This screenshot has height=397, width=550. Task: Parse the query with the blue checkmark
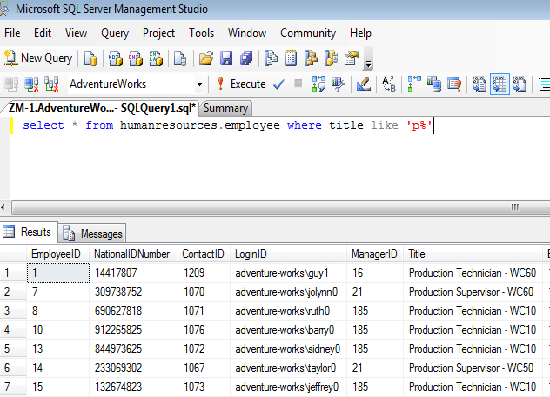click(x=279, y=84)
